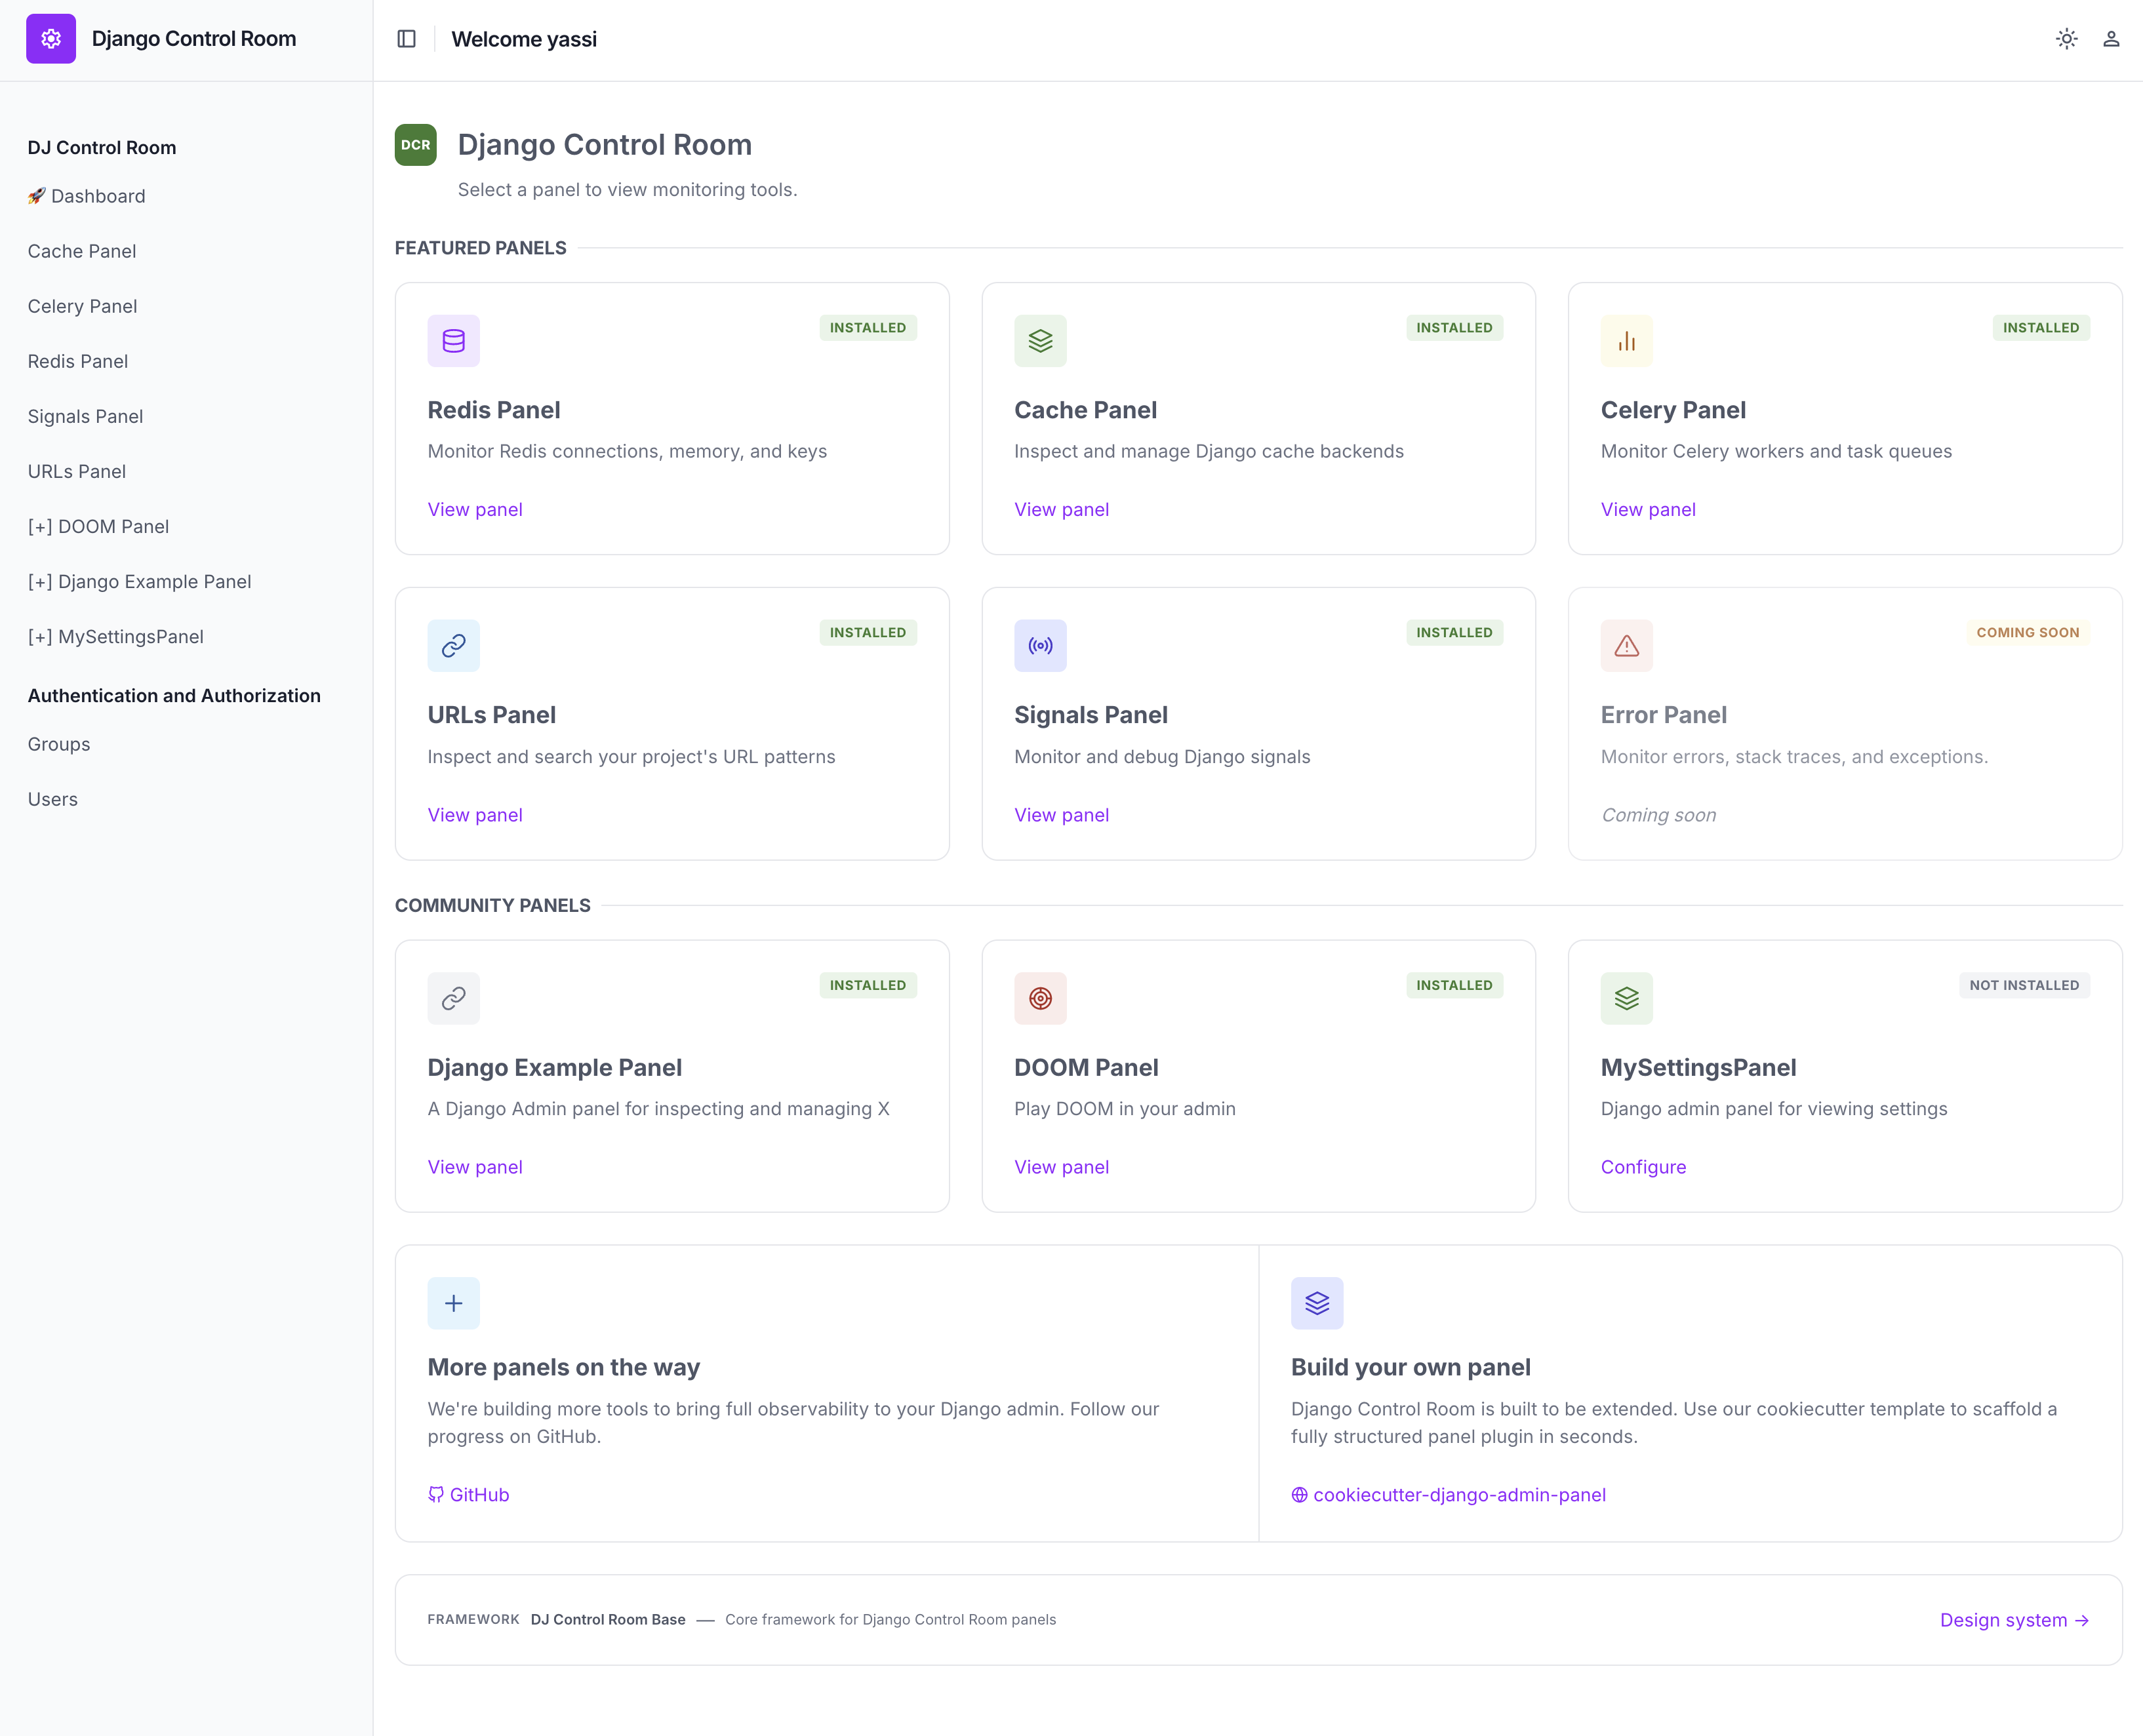Click the URLs Panel link icon
Screen dimensions: 2143x1736
click(454, 646)
